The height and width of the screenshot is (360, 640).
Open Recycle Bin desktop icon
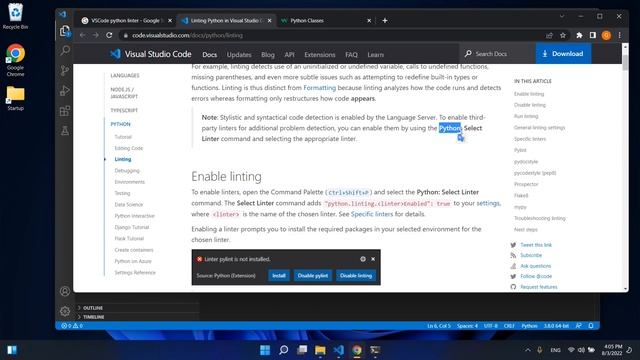[16, 16]
